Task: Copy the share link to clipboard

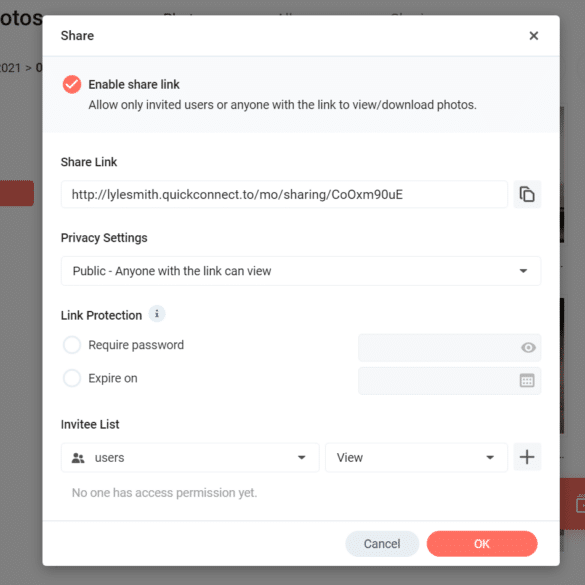Action: click(x=527, y=194)
